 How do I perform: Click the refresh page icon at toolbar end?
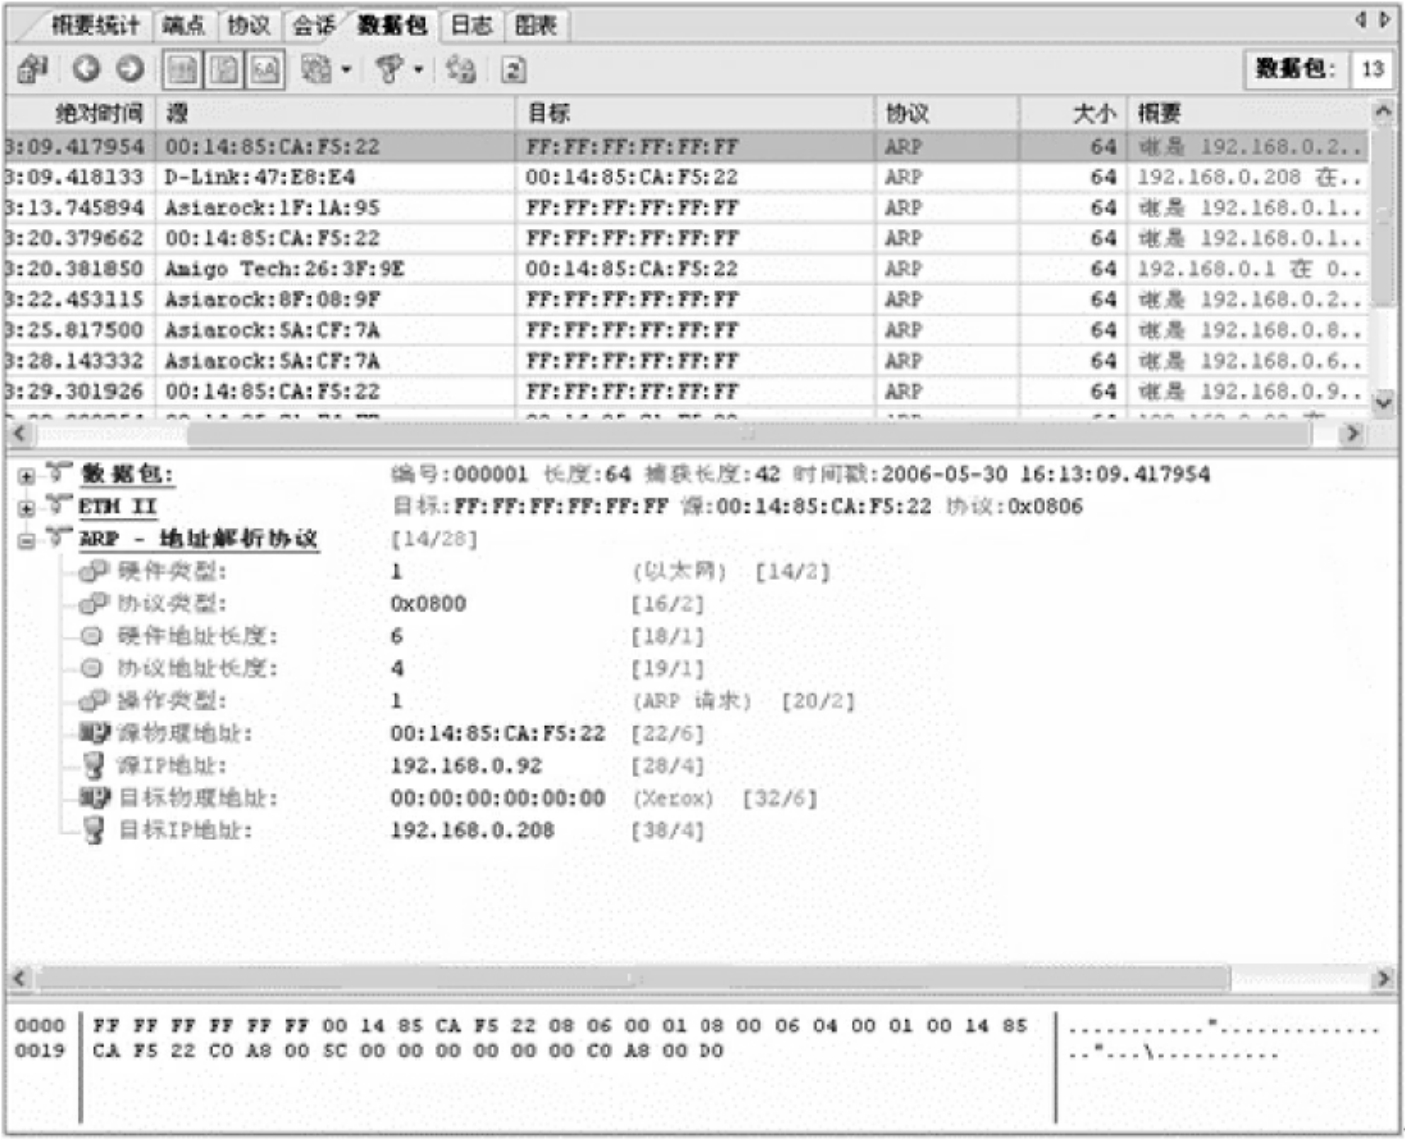[513, 69]
